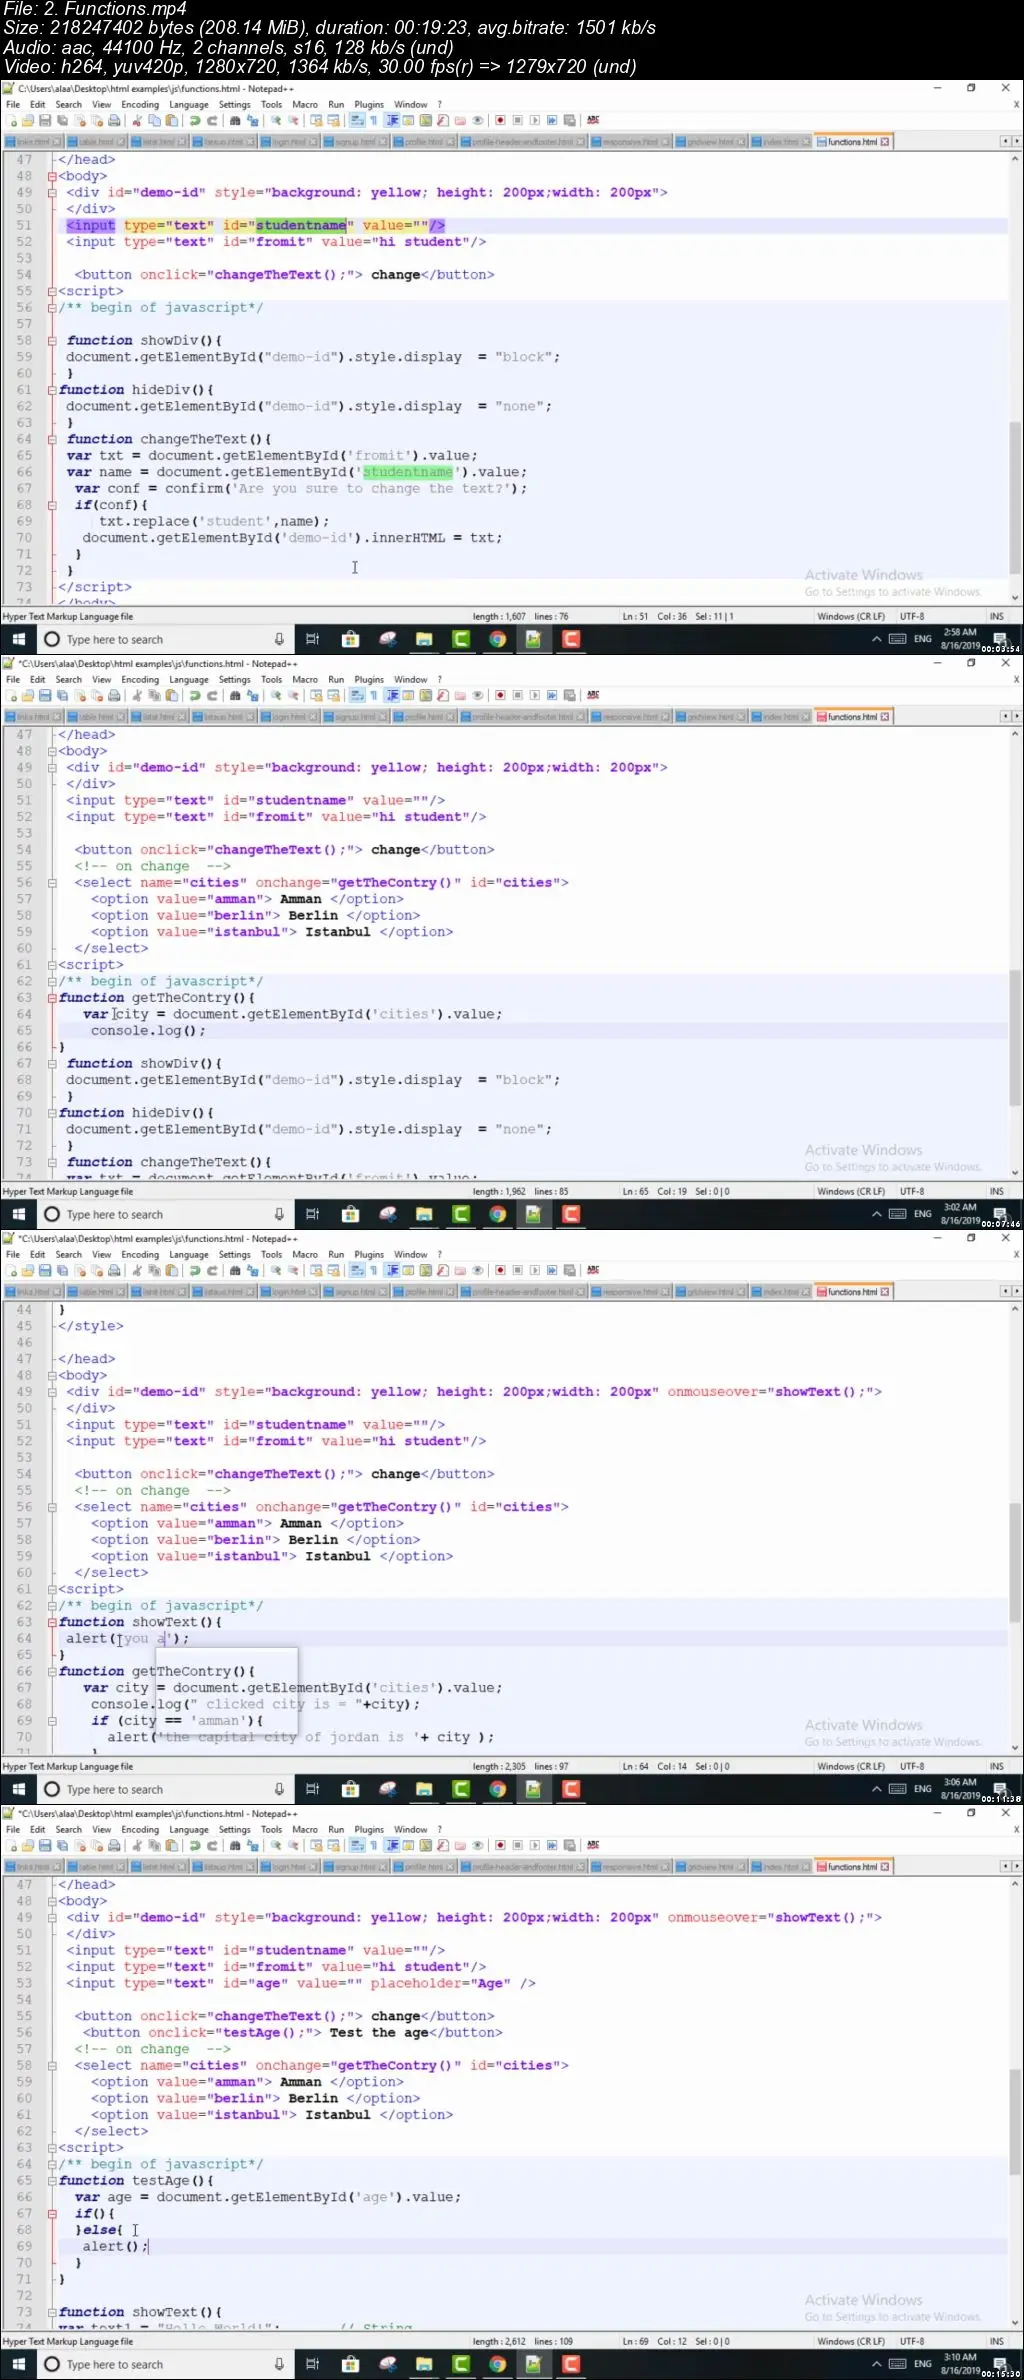Click the Cut scissors icon in the 2:58 AM frame
This screenshot has width=1024, height=2380.
(x=137, y=120)
